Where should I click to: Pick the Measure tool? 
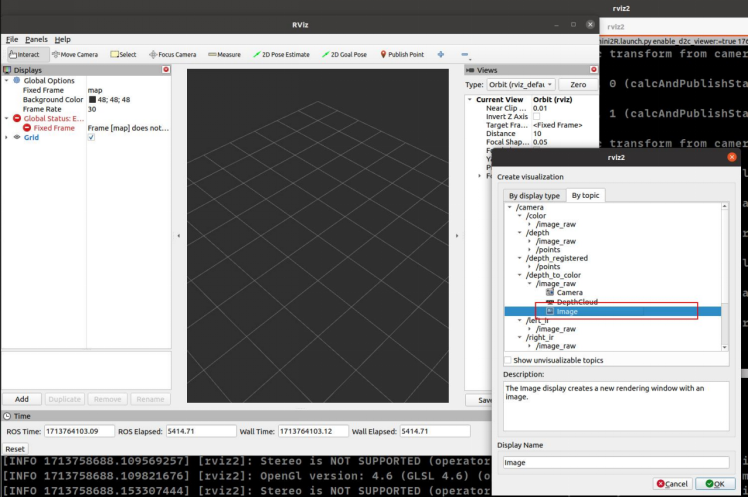[x=224, y=54]
